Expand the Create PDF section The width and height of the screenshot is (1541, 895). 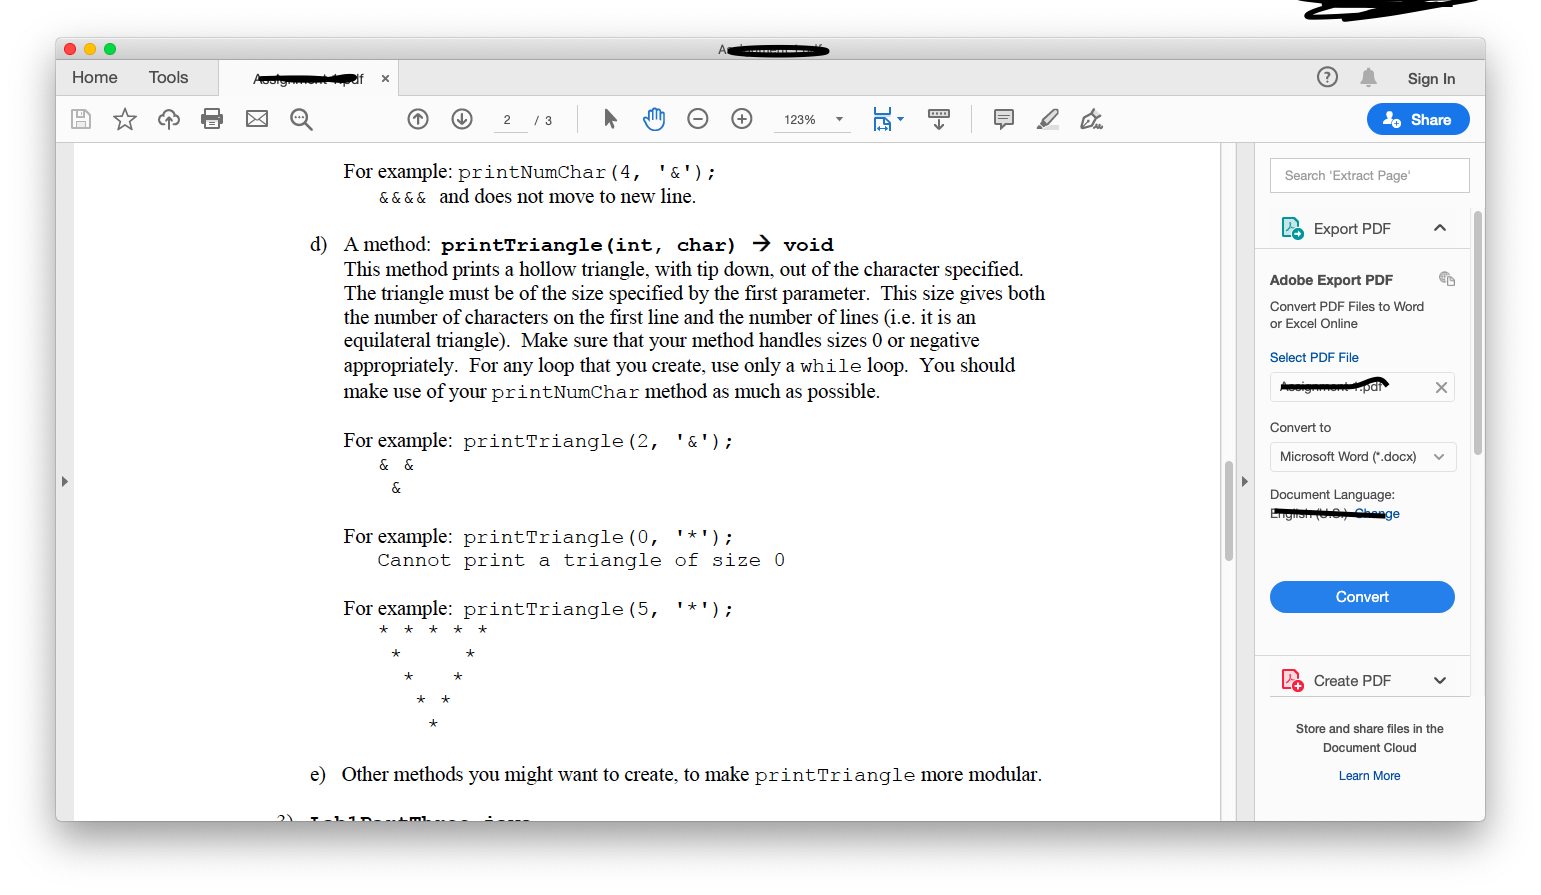[x=1440, y=680]
